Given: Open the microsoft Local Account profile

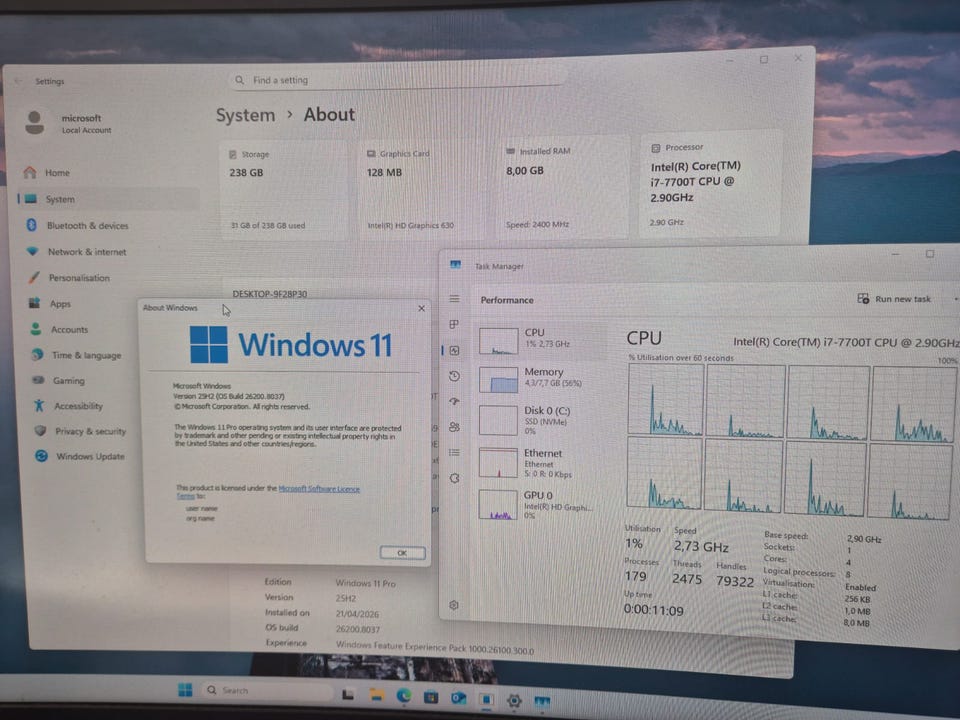Looking at the screenshot, I should click(x=69, y=123).
